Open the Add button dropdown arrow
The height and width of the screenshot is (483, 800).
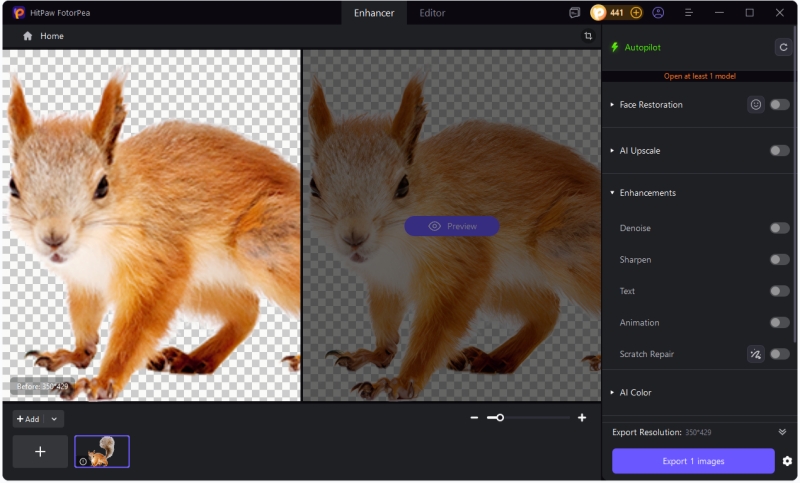coord(54,419)
